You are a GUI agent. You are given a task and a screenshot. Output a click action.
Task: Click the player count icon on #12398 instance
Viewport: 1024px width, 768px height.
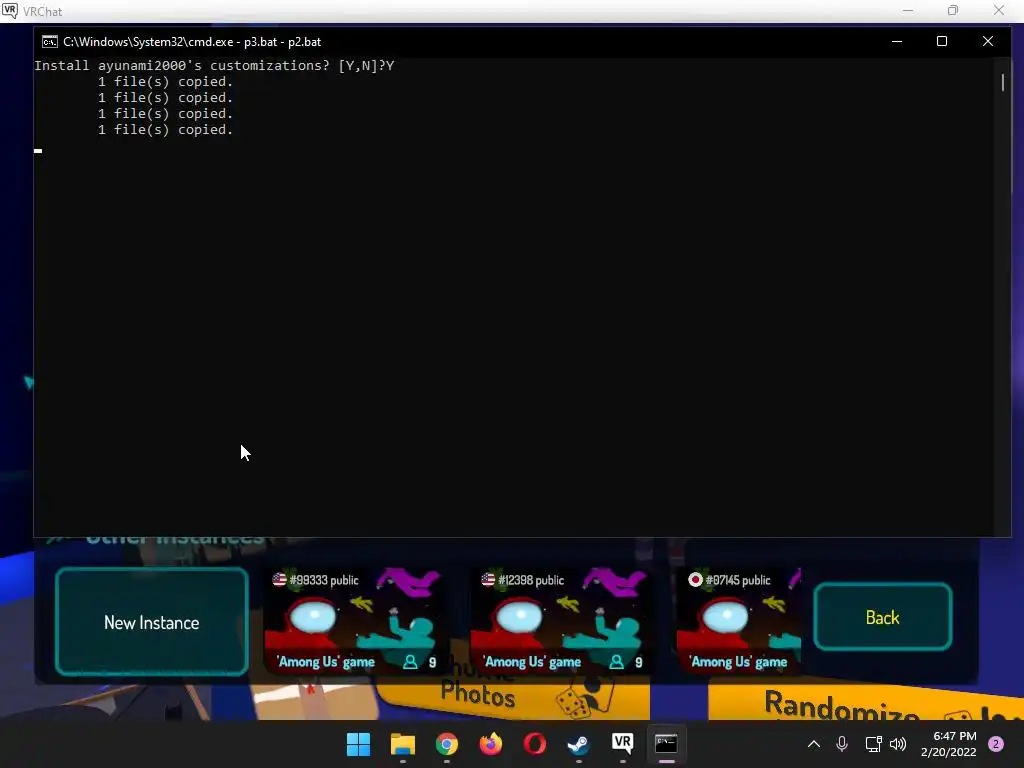click(x=616, y=662)
